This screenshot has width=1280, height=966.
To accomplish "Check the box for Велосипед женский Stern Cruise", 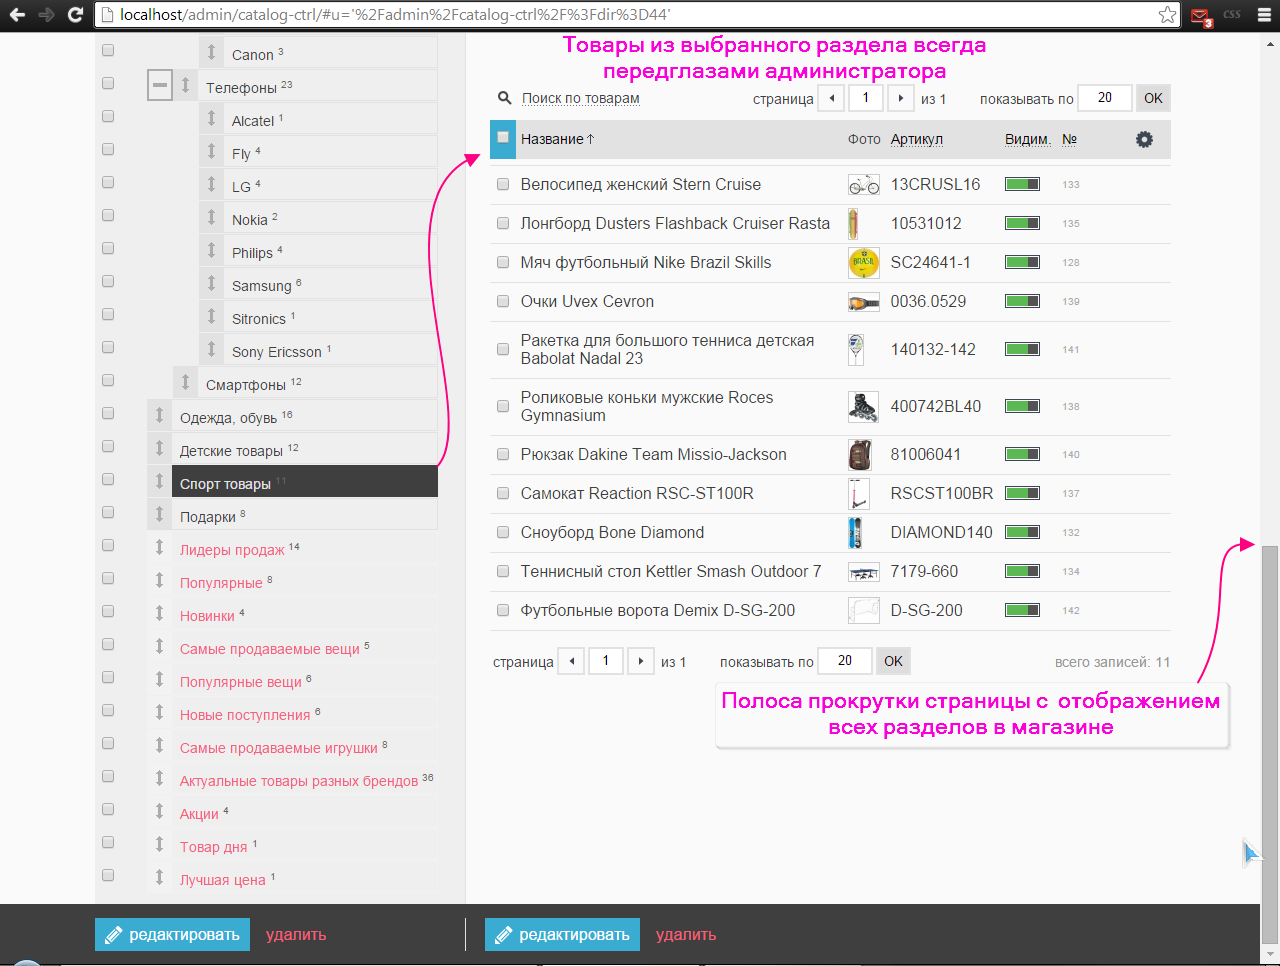I will [x=503, y=185].
